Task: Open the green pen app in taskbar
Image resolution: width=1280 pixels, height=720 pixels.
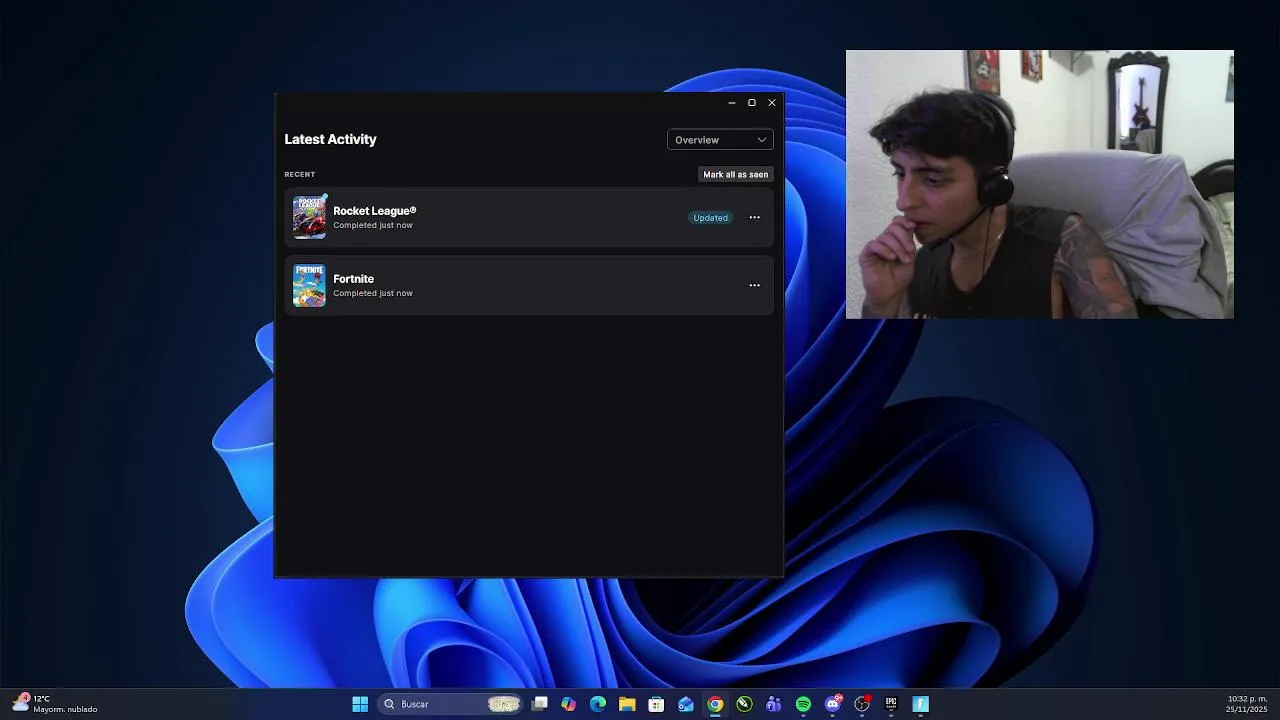Action: 744,704
